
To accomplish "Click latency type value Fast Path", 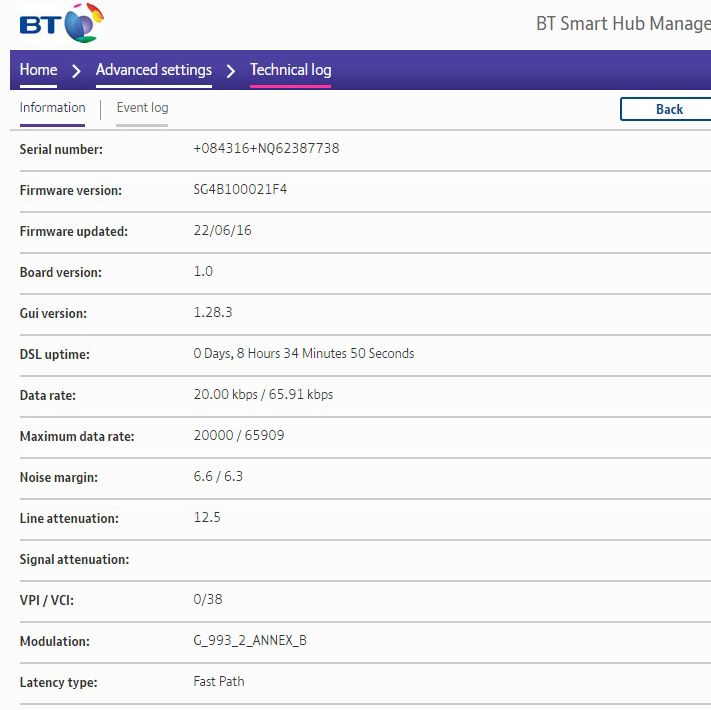I will click(219, 681).
